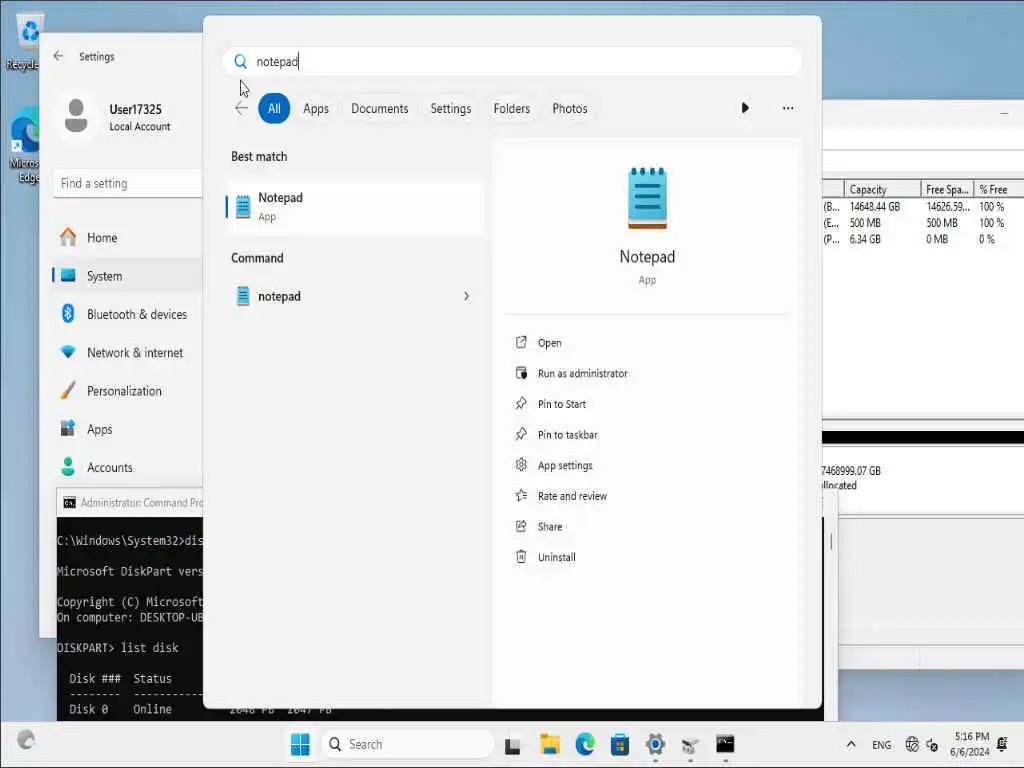
Task: Open Accounts in Settings sidebar
Action: click(127, 468)
